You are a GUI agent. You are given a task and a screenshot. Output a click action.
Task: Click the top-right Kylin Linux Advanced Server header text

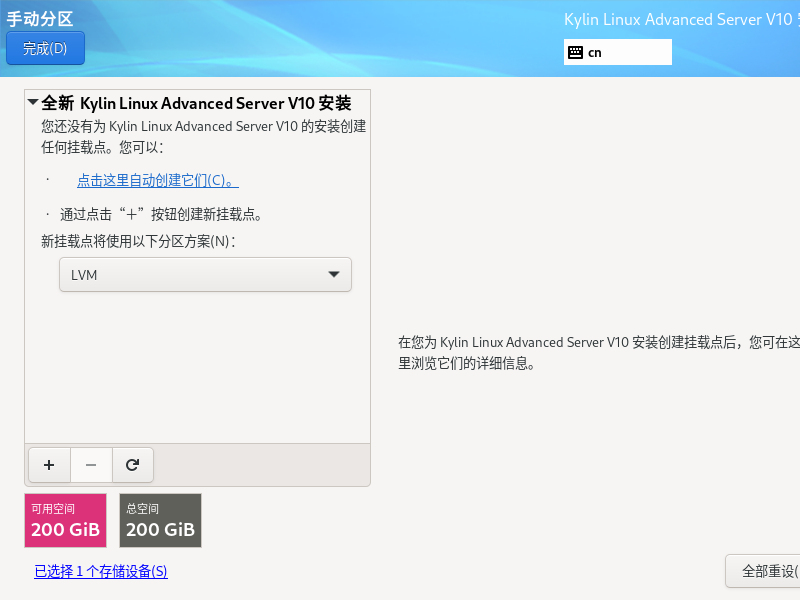pyautogui.click(x=680, y=19)
